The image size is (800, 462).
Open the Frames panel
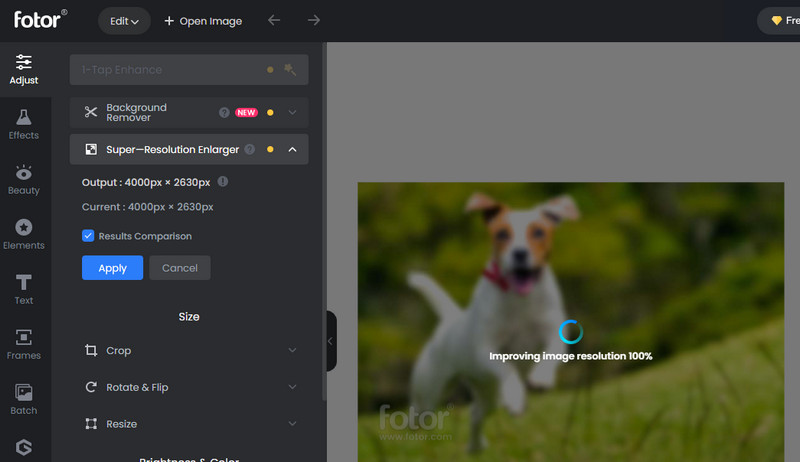24,344
